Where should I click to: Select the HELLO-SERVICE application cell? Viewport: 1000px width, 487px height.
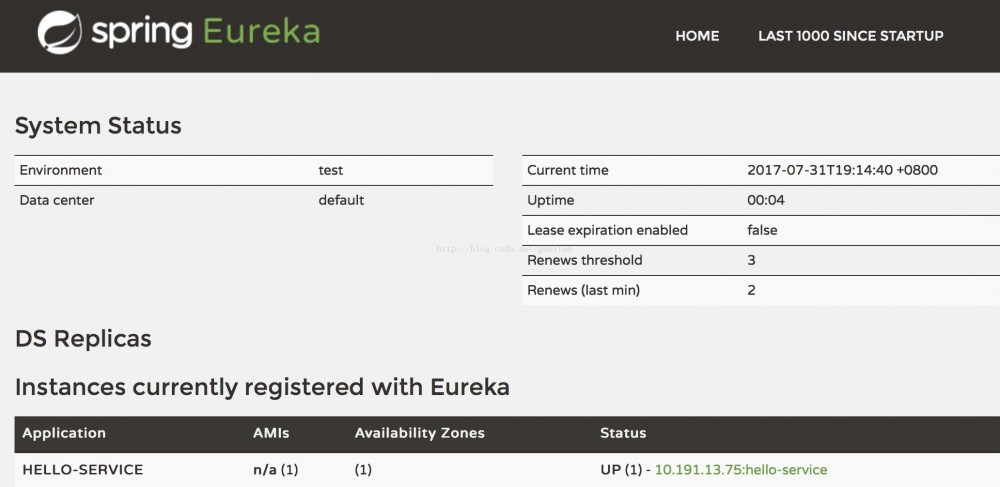tap(83, 470)
